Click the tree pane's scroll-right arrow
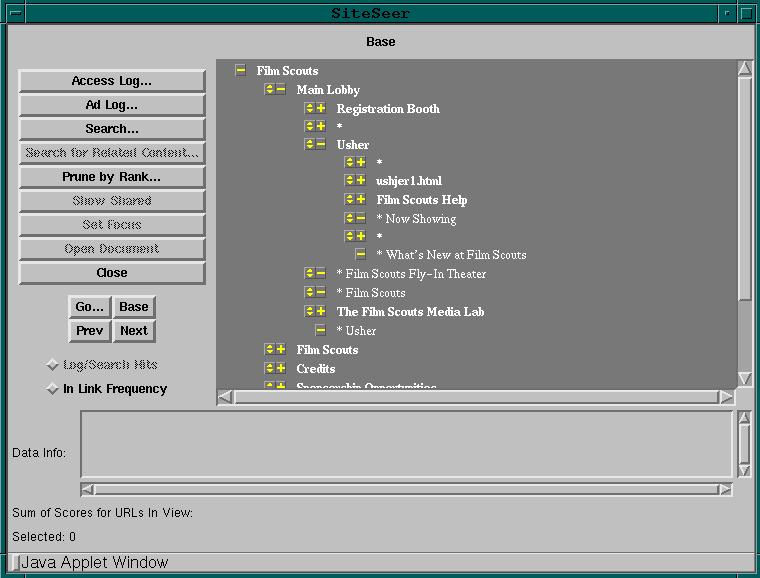Screen dimensions: 760x578 tap(726, 397)
